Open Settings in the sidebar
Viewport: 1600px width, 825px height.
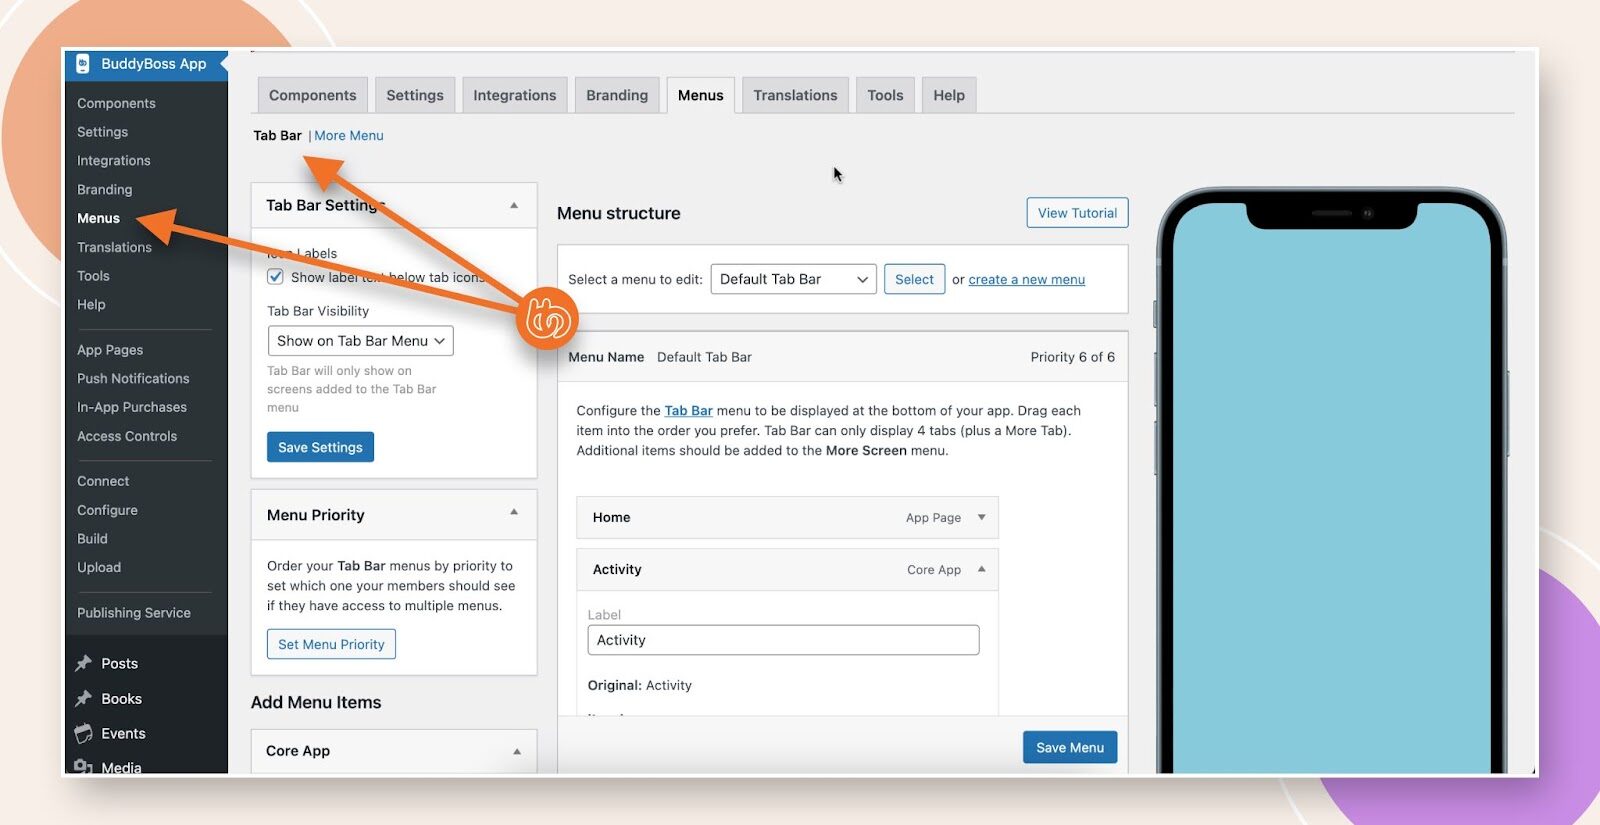(102, 132)
